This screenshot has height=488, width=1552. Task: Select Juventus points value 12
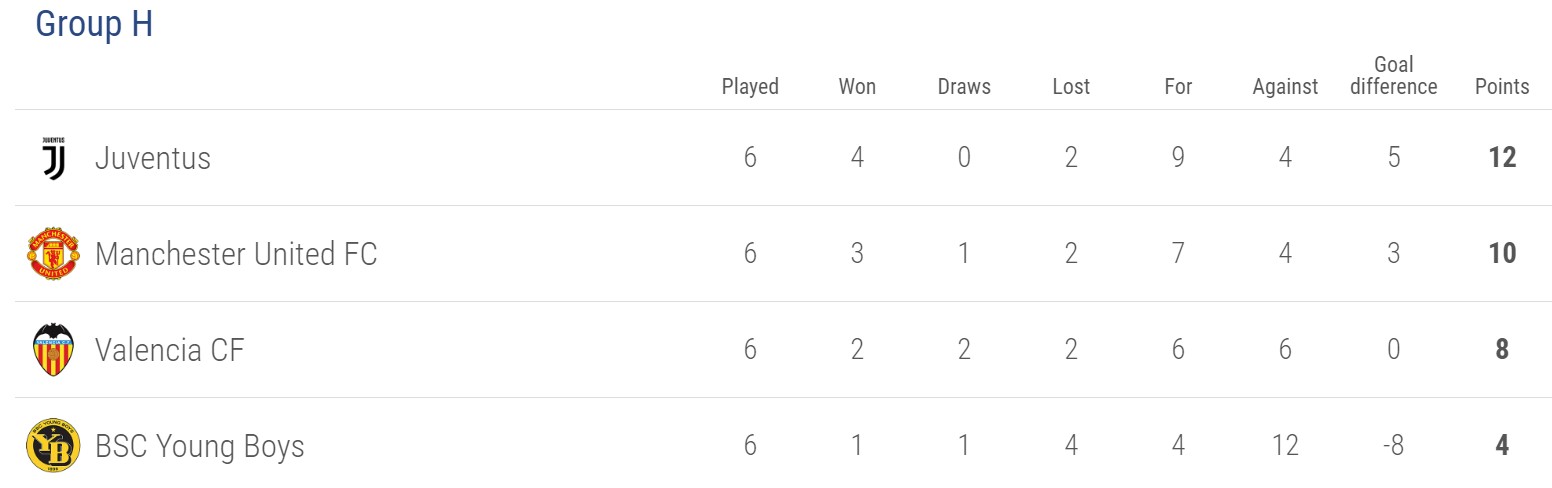1502,158
